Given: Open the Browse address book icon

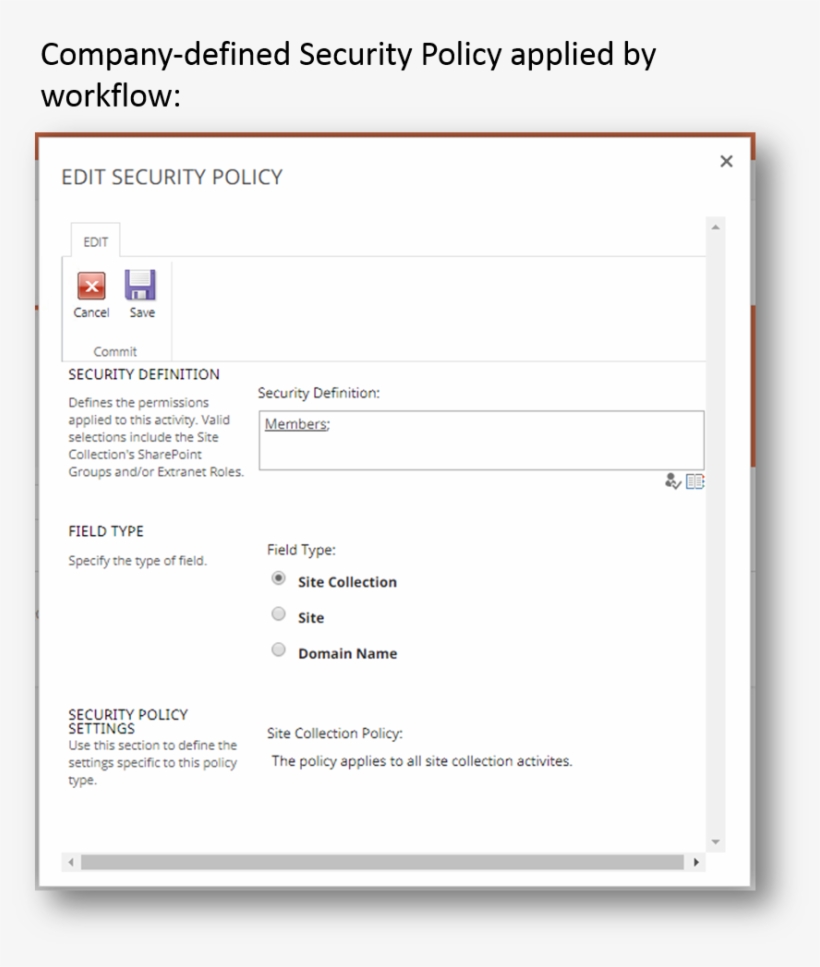Looking at the screenshot, I should 695,482.
